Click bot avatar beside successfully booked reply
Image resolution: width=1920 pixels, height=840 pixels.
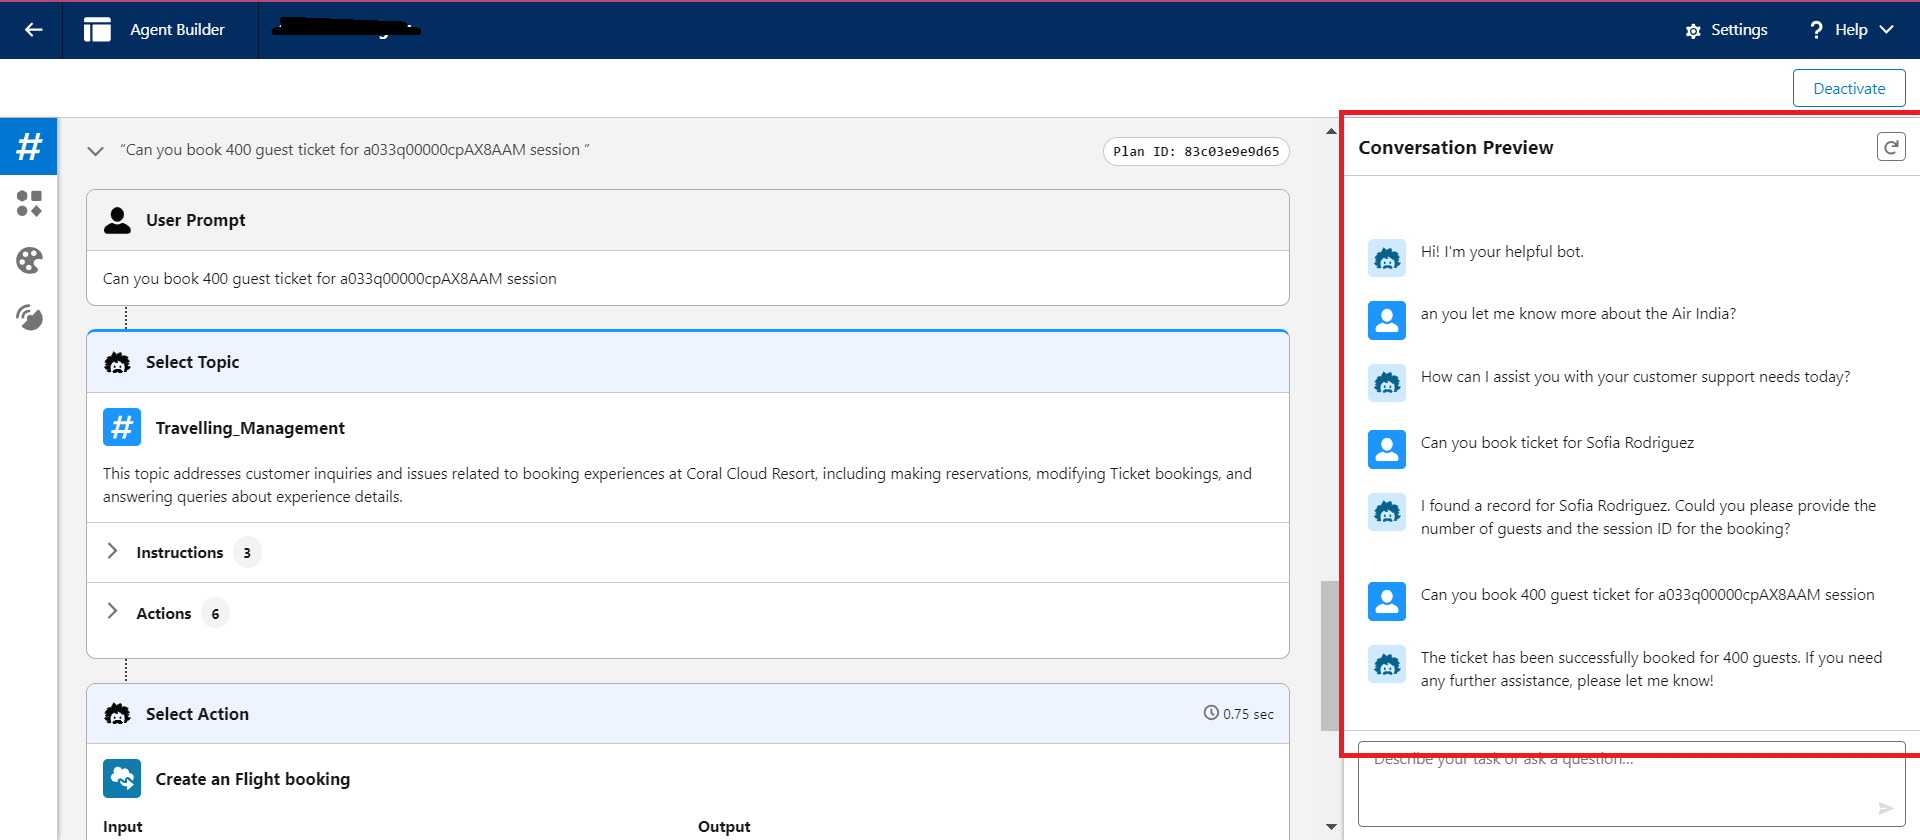tap(1387, 664)
